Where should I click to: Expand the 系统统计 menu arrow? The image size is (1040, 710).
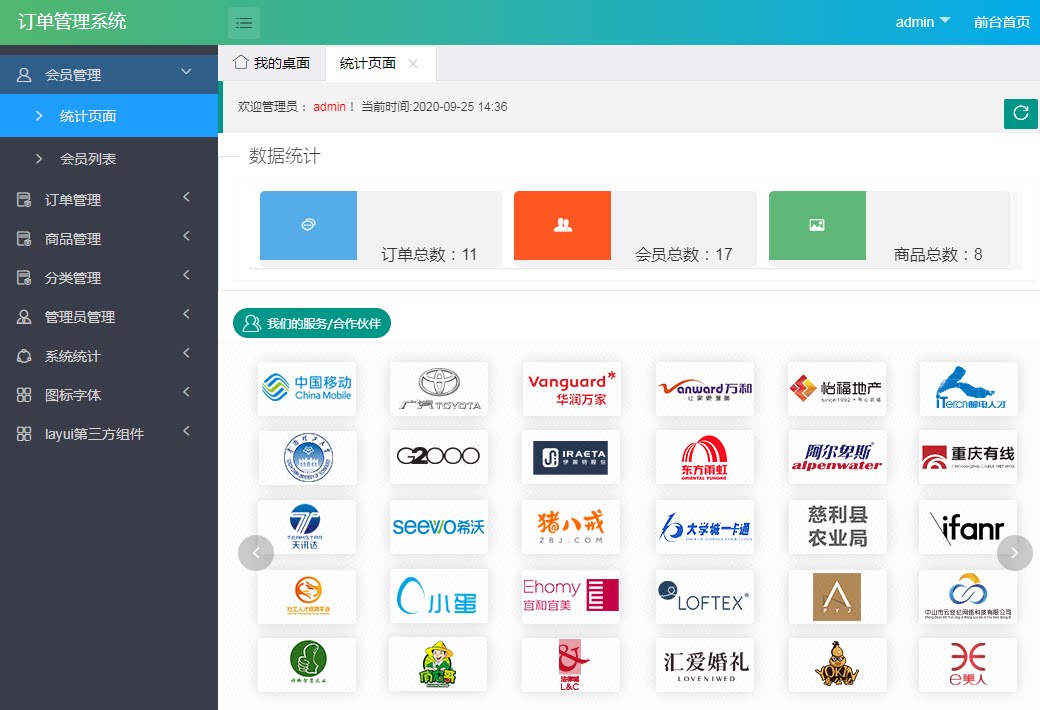(x=186, y=352)
